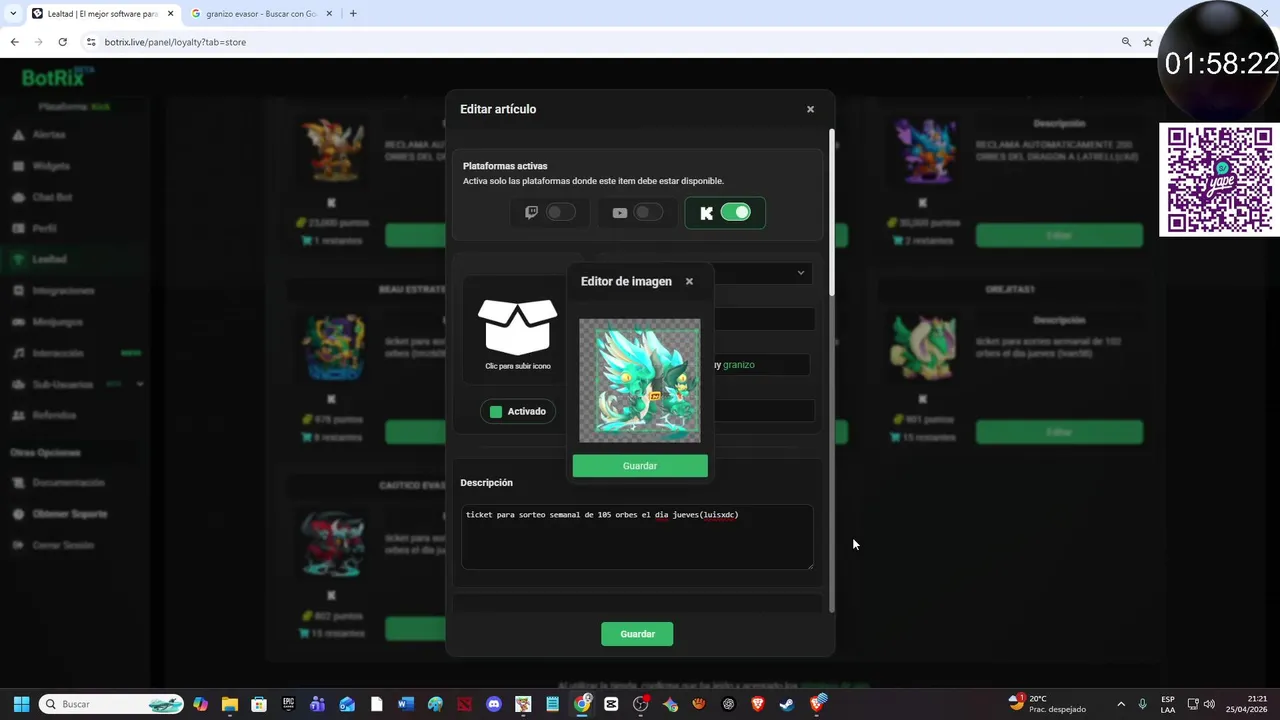Close the Editar artículo dialog
Image resolution: width=1280 pixels, height=720 pixels.
[810, 109]
